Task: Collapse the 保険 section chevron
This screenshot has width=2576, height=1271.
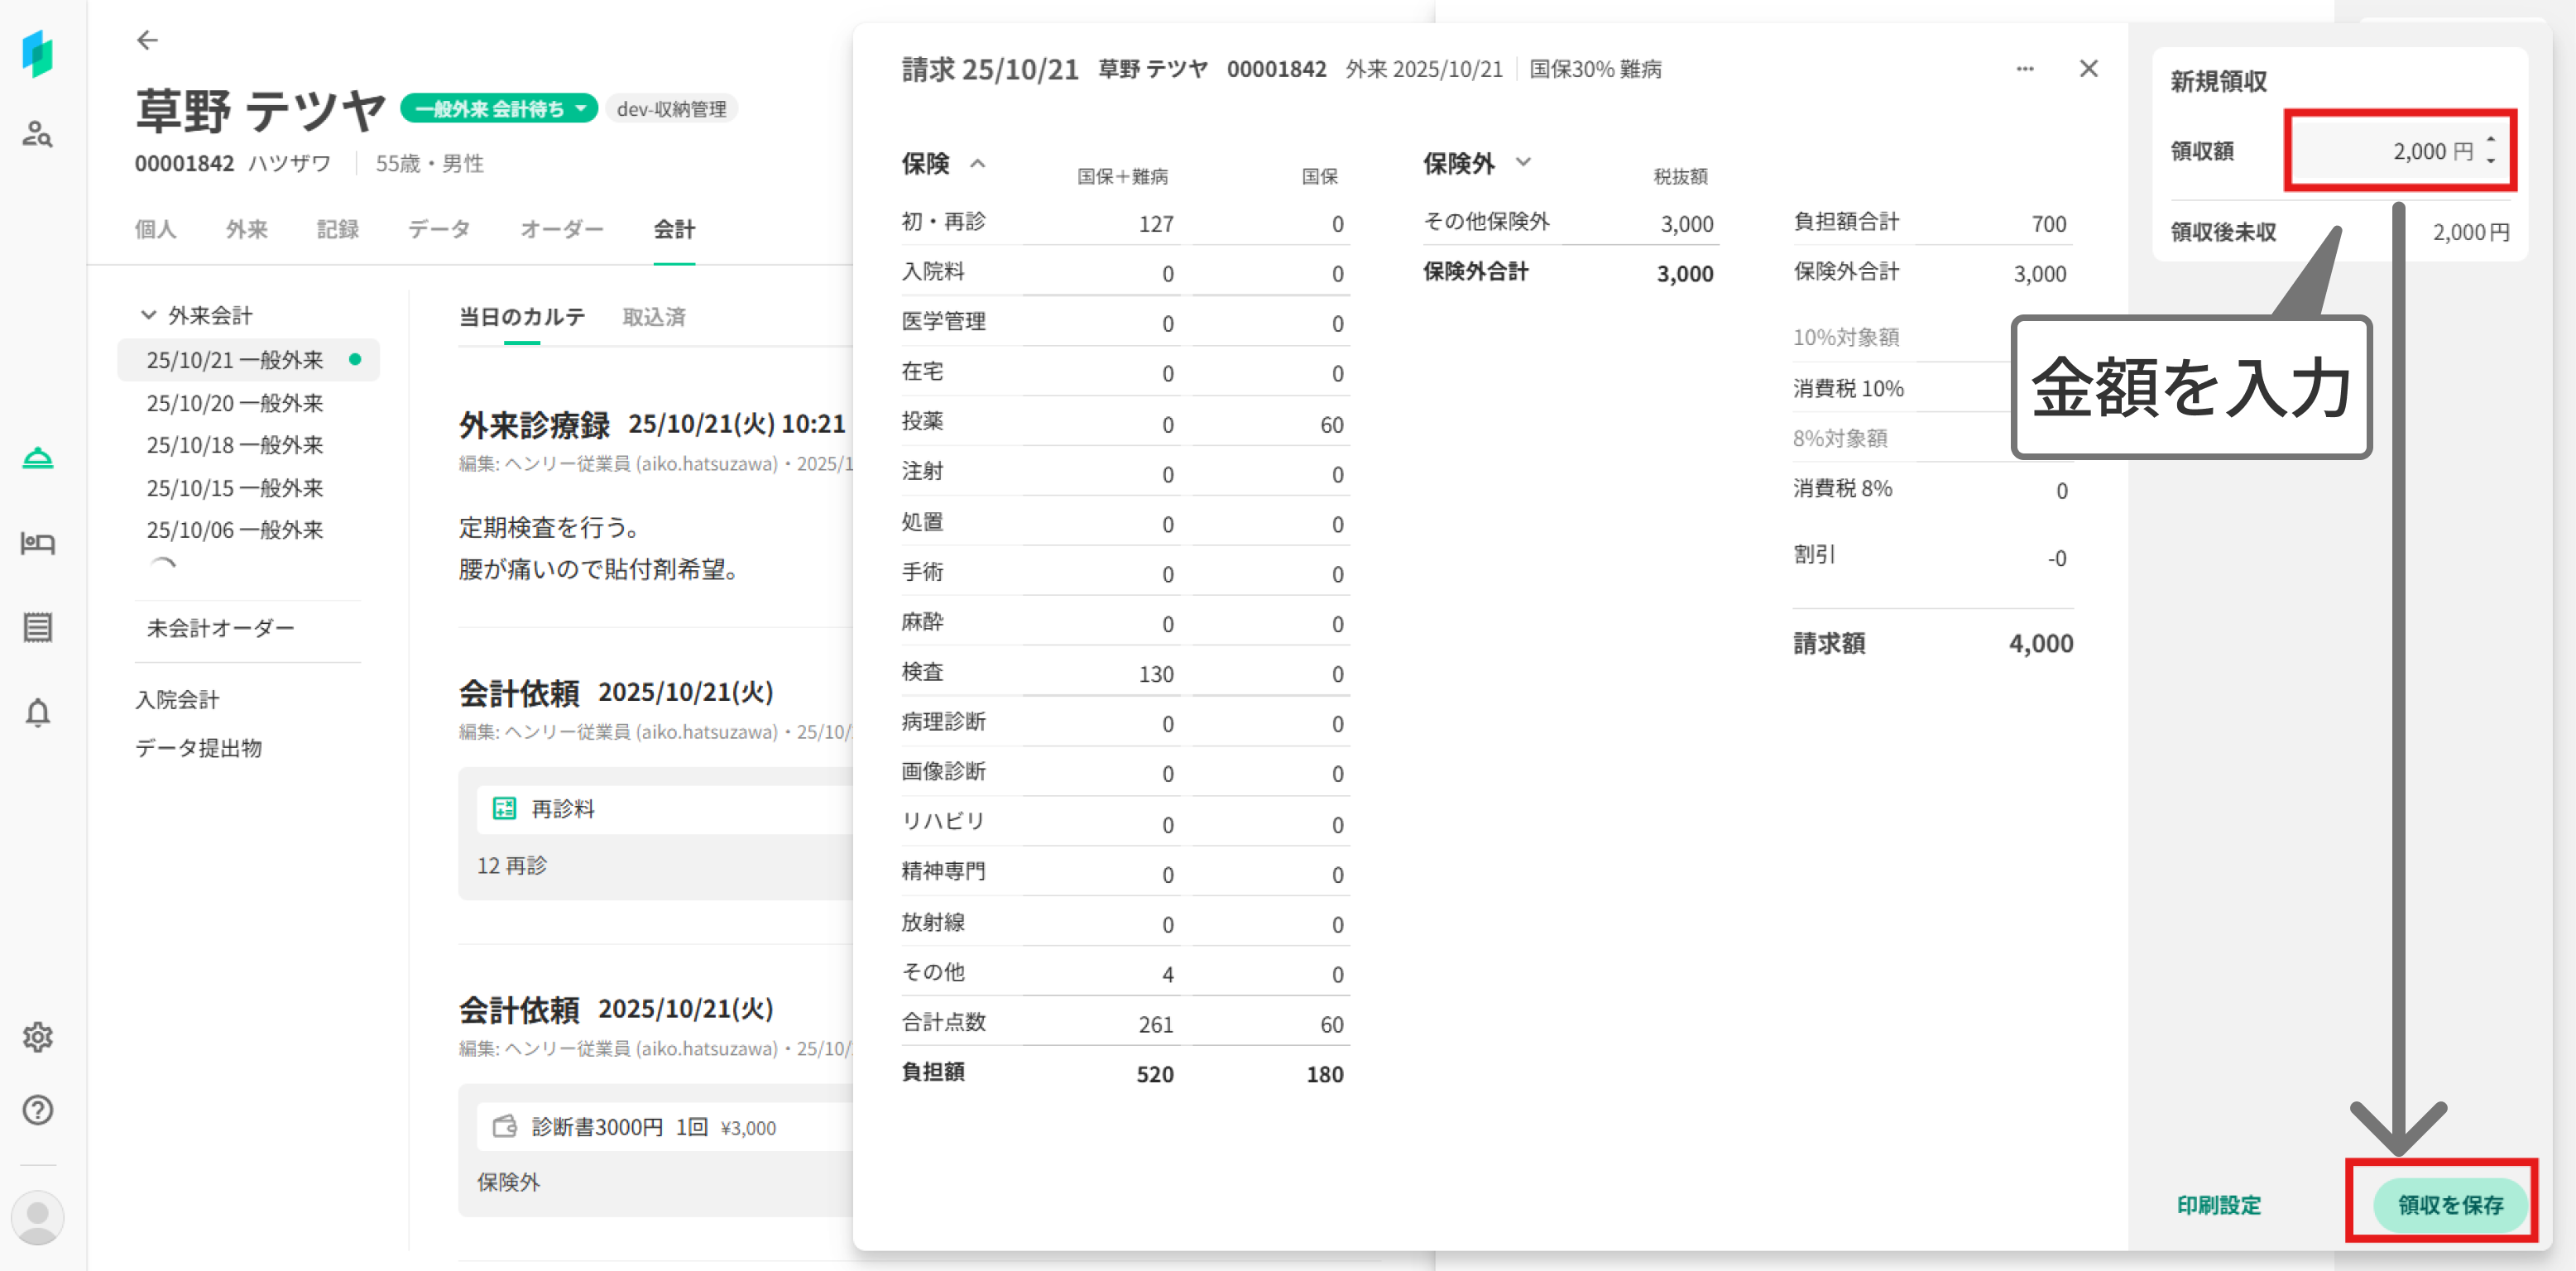Action: pyautogui.click(x=978, y=163)
